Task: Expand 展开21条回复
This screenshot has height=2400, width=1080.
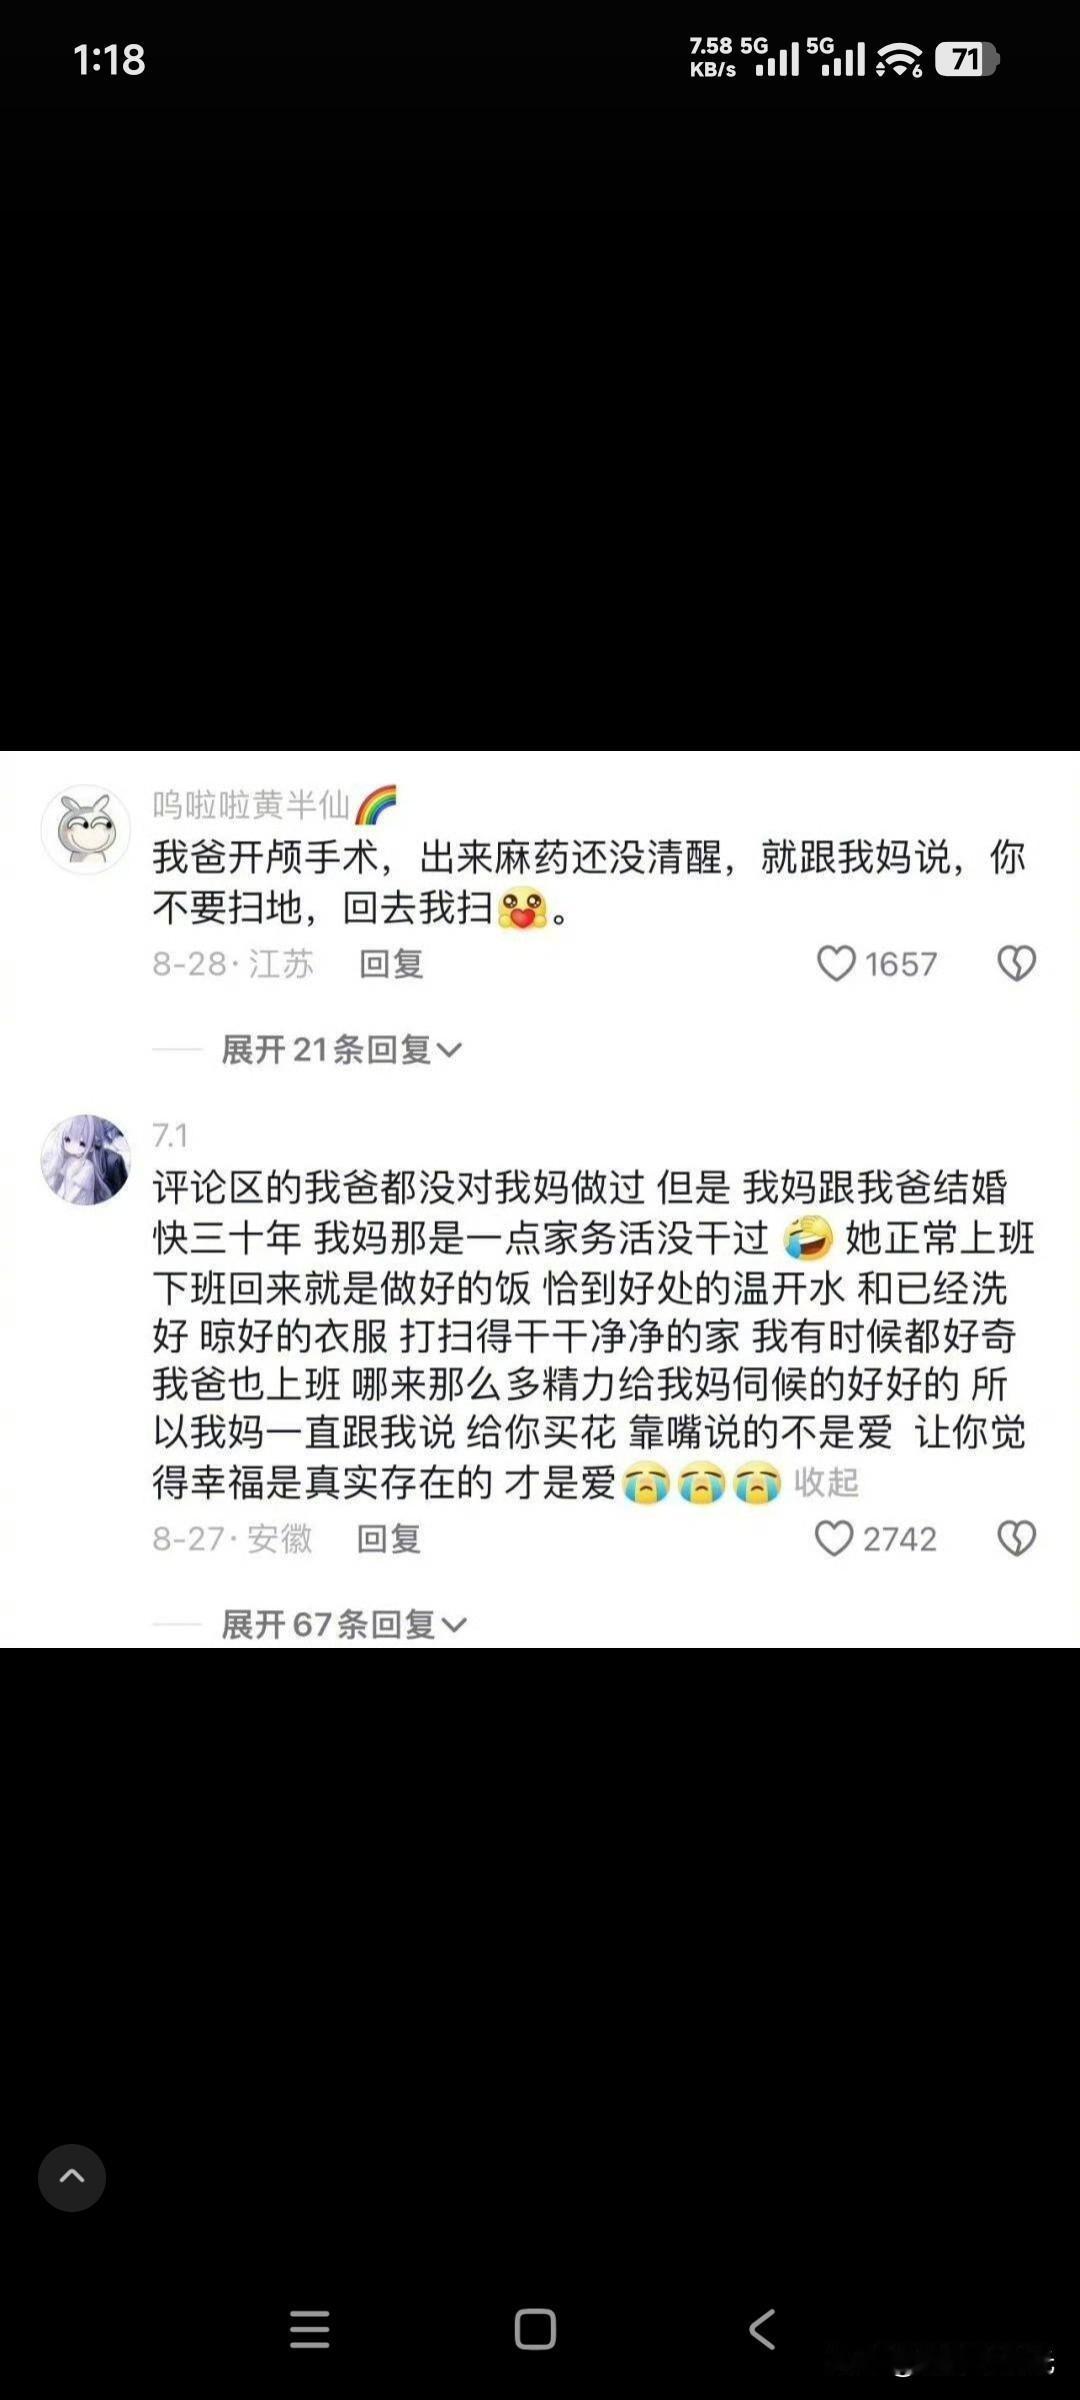Action: pos(341,1050)
